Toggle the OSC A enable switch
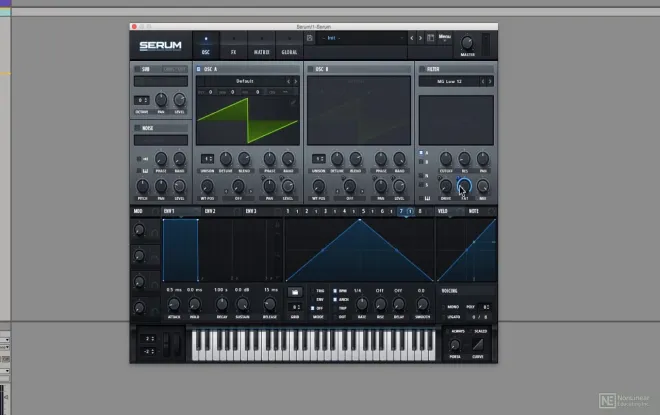 (x=199, y=69)
